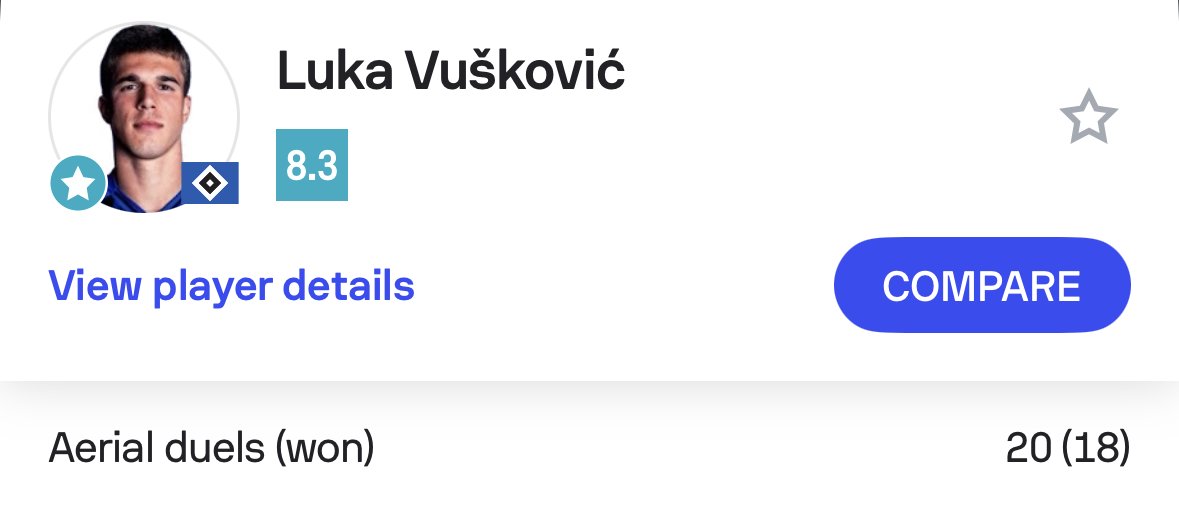The width and height of the screenshot is (1179, 514).
Task: Click the 8.3 rating badge
Action: tap(311, 166)
